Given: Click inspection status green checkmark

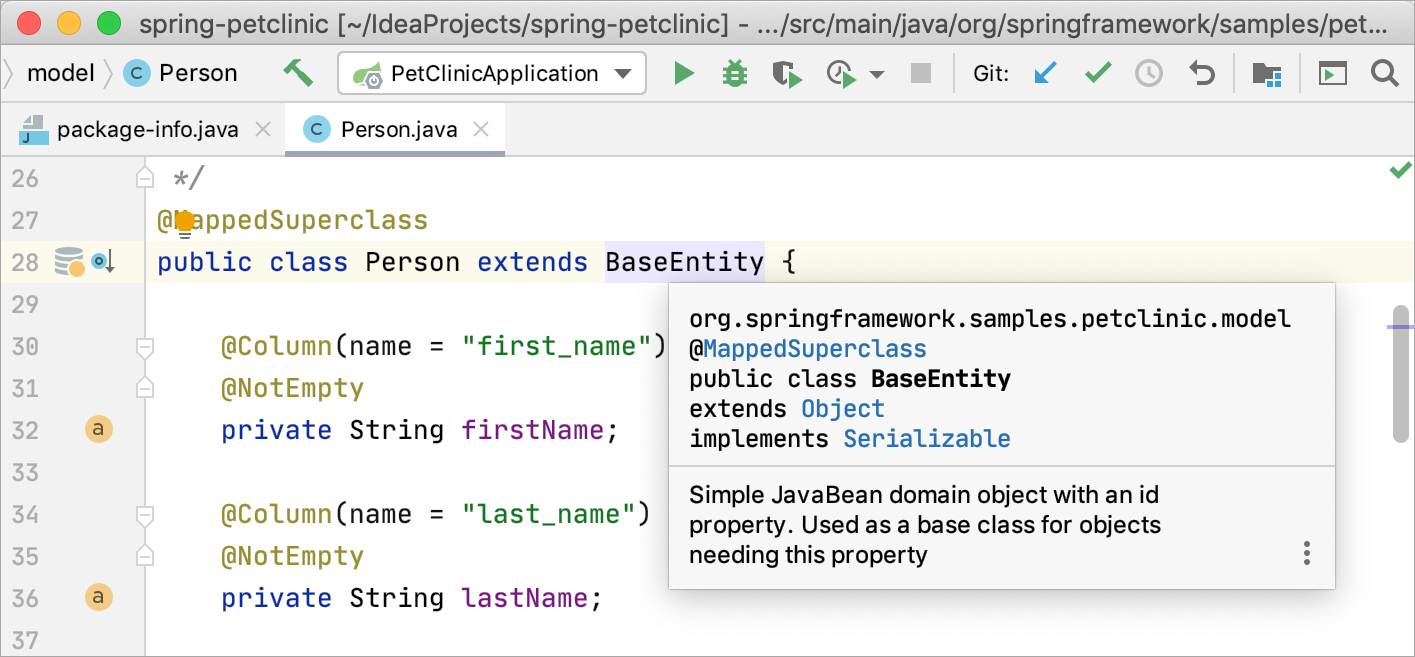Looking at the screenshot, I should pos(1400,171).
